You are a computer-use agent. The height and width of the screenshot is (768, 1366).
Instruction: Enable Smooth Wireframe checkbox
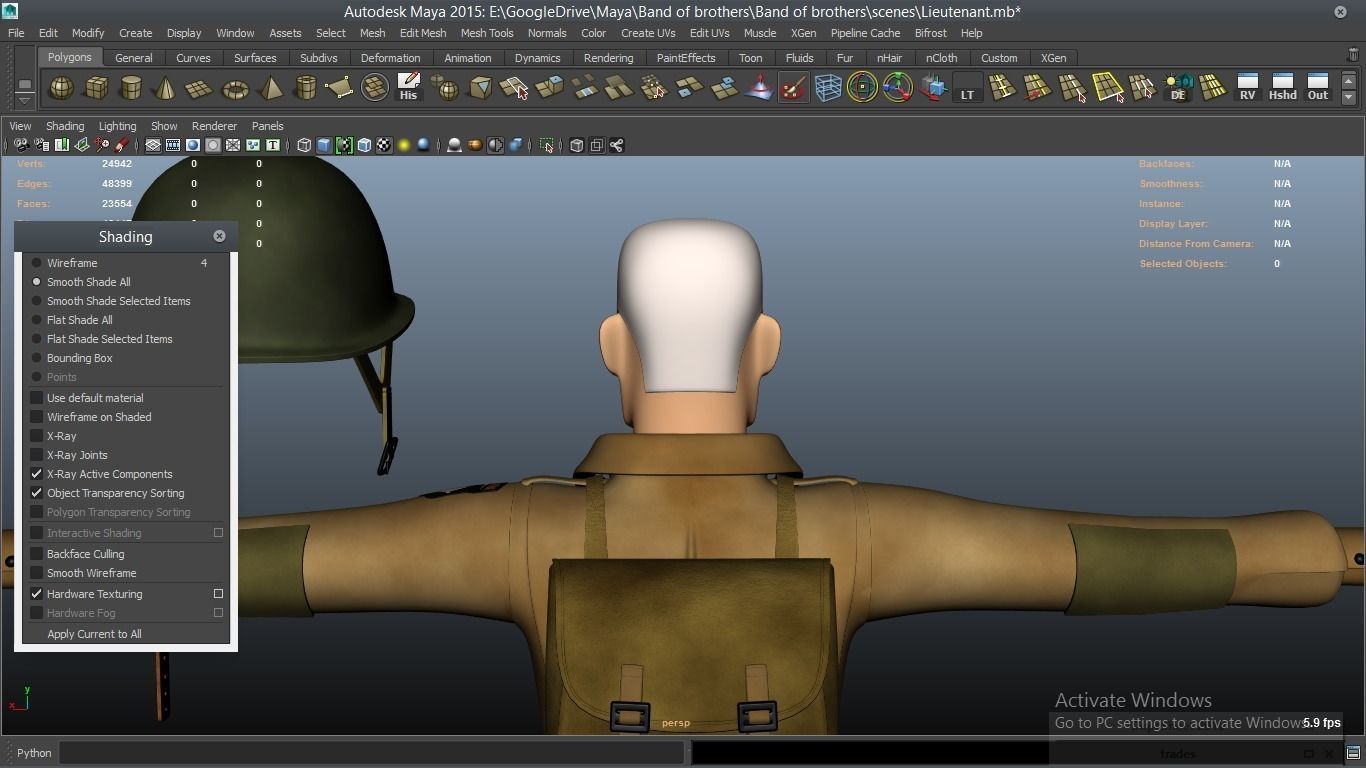coord(37,573)
